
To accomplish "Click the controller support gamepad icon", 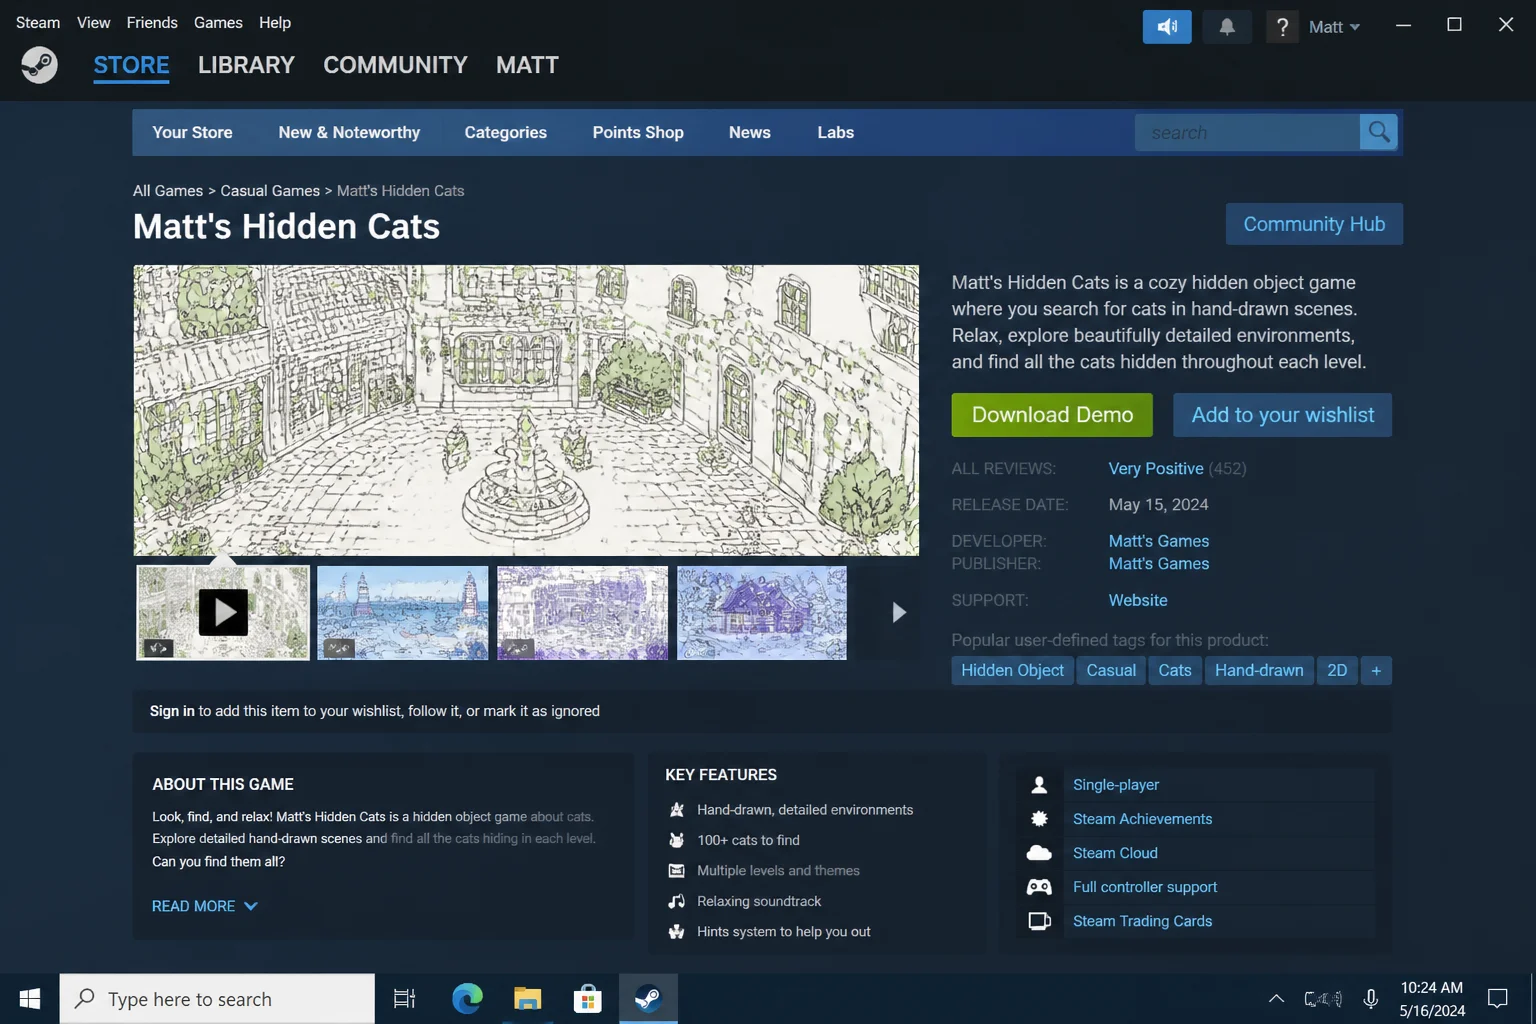I will 1039,887.
